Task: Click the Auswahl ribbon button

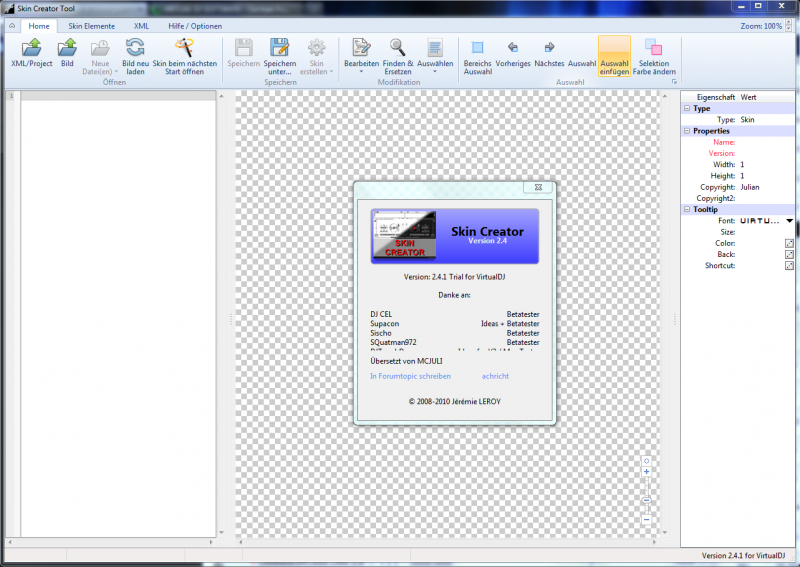Action: click(582, 63)
